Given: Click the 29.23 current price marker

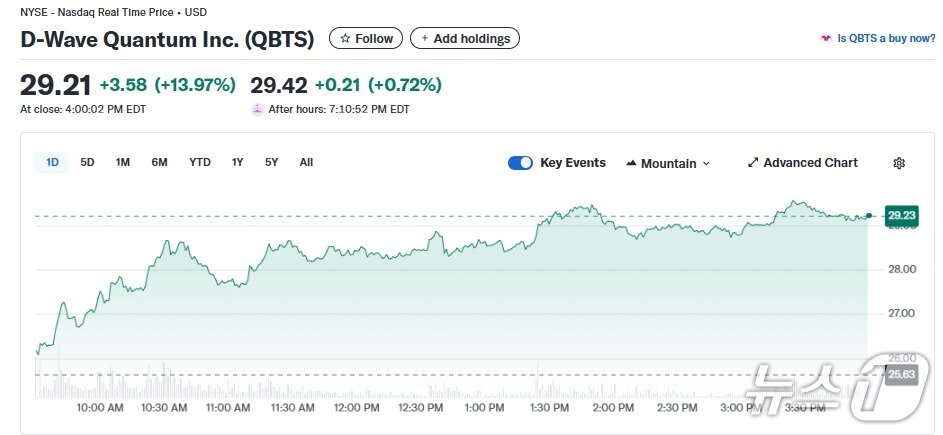Looking at the screenshot, I should click(901, 215).
